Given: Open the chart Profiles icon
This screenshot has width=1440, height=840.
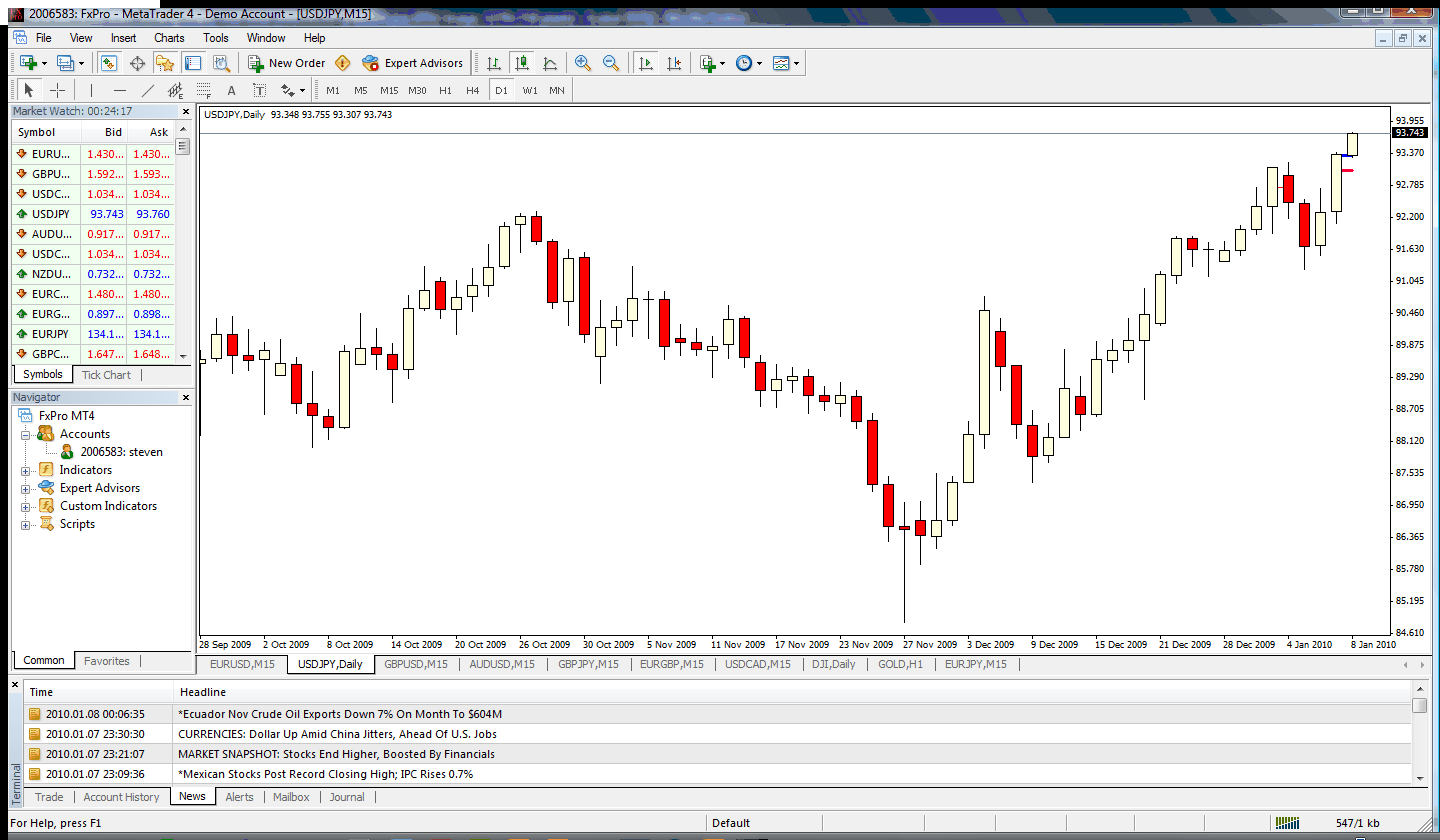Looking at the screenshot, I should coord(65,63).
